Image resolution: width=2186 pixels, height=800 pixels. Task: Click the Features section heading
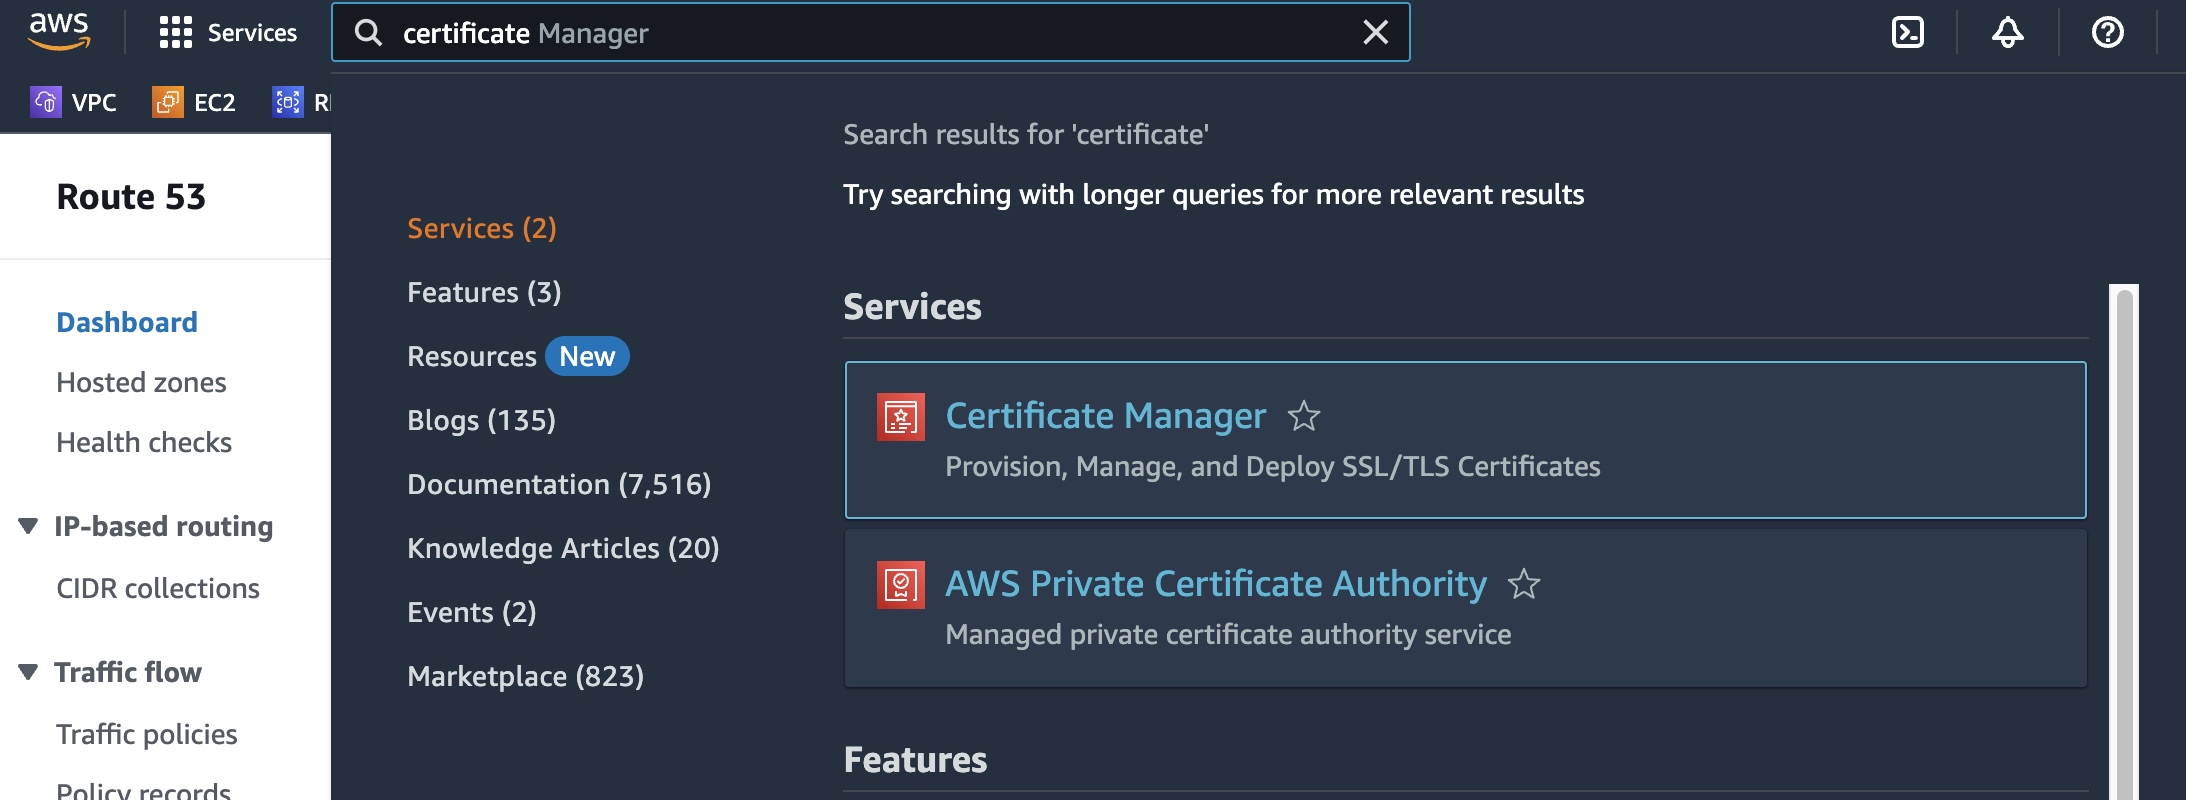coord(915,759)
